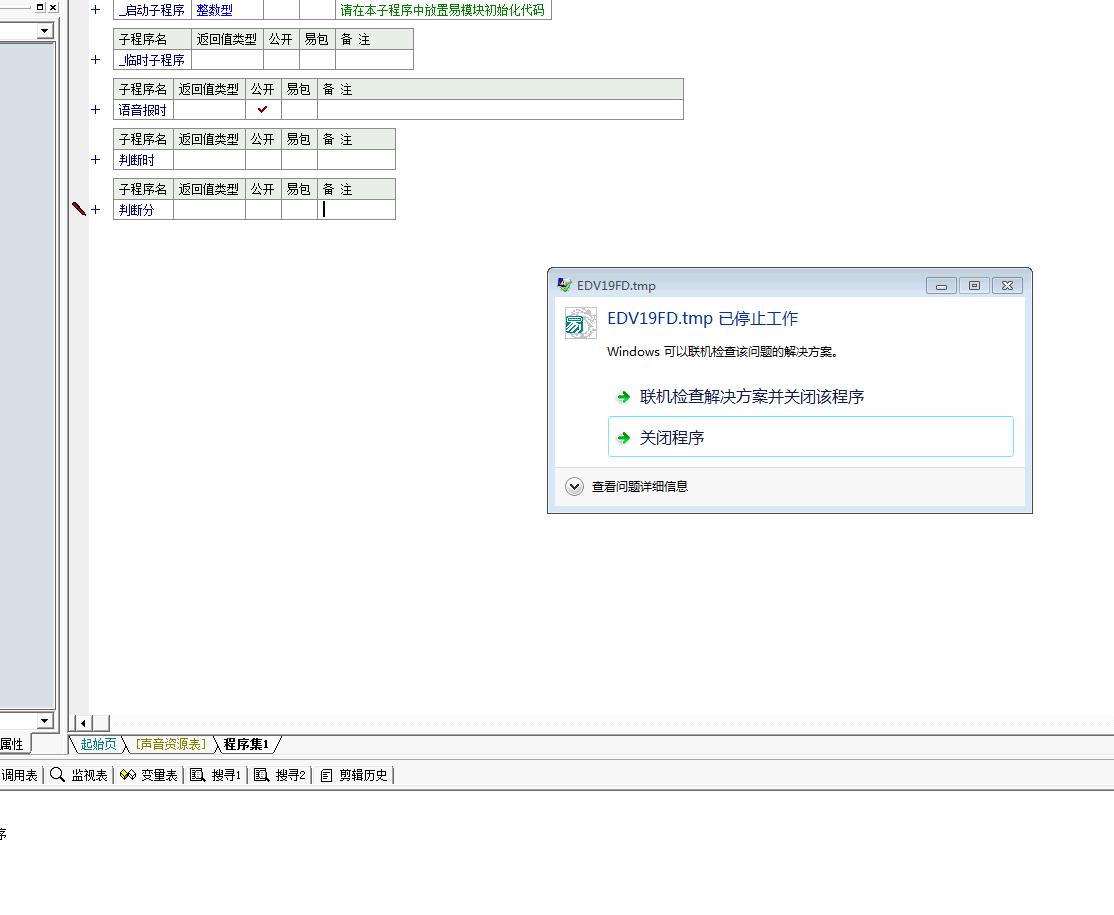
Task: Expand 查看问题详细信息 in the crash dialog
Action: click(574, 486)
